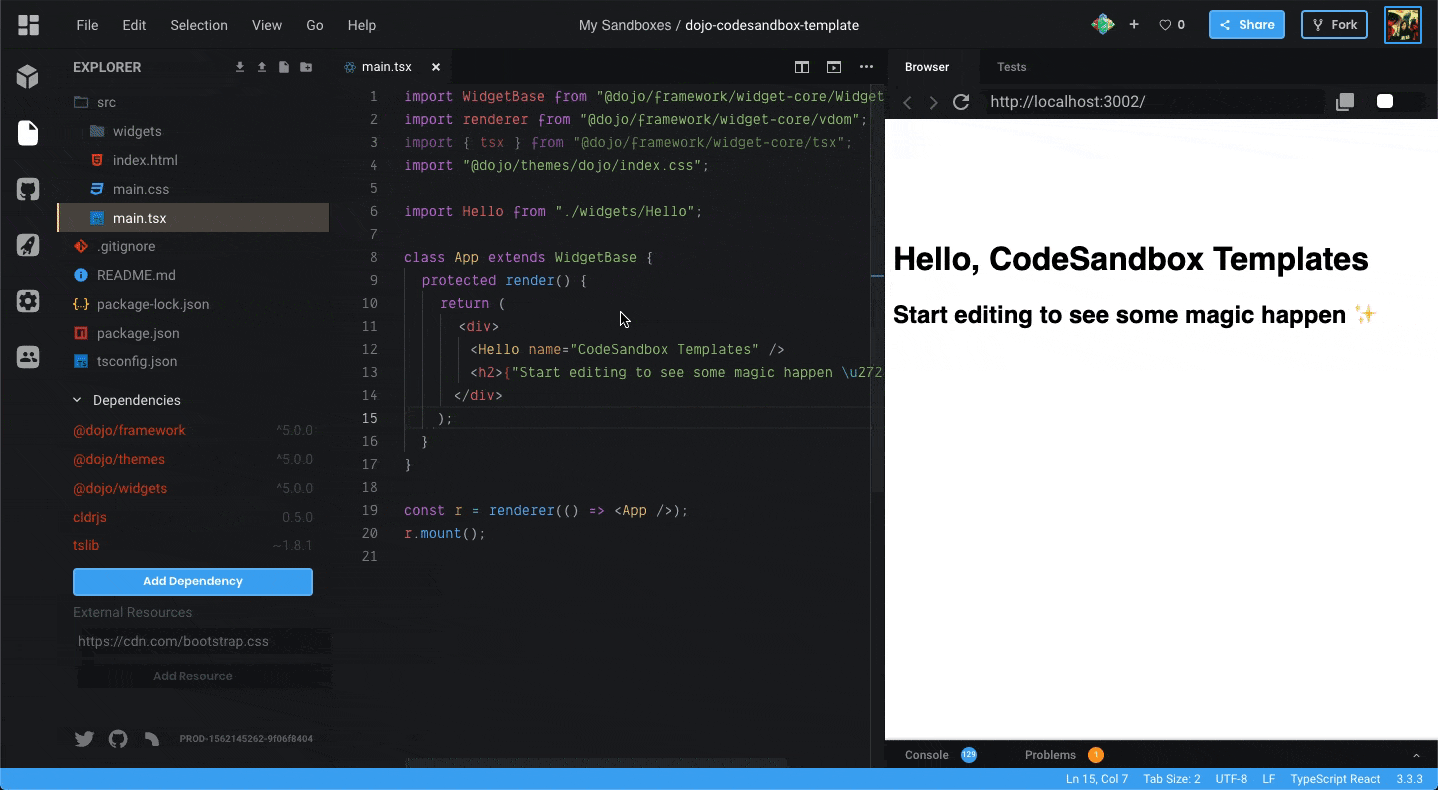
Task: Create a new file in the Explorer
Action: click(284, 66)
